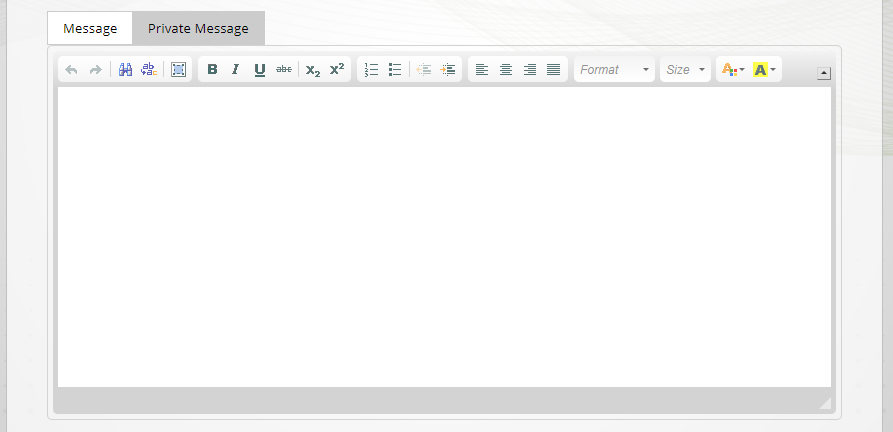The height and width of the screenshot is (432, 893).
Task: Click the Undo arrow icon
Action: coord(71,70)
